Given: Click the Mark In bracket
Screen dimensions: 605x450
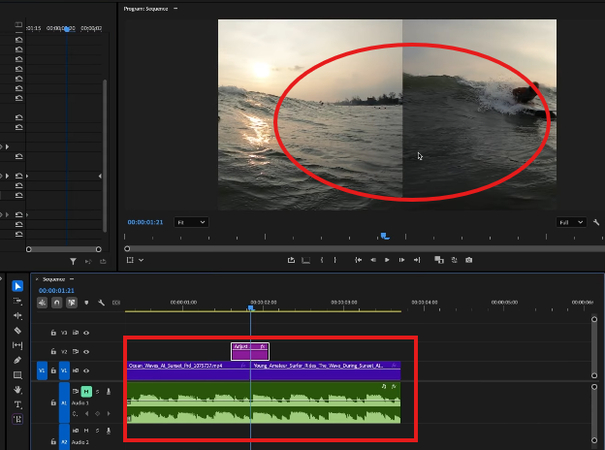Looking at the screenshot, I should click(321, 260).
